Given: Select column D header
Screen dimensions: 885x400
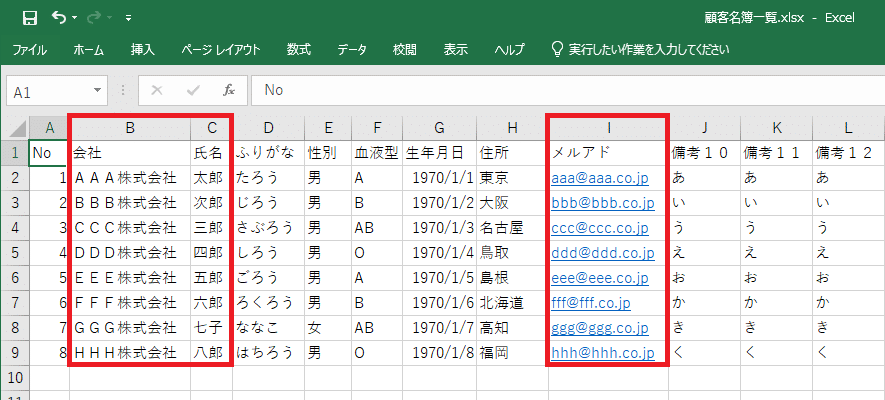Looking at the screenshot, I should coord(269,129).
